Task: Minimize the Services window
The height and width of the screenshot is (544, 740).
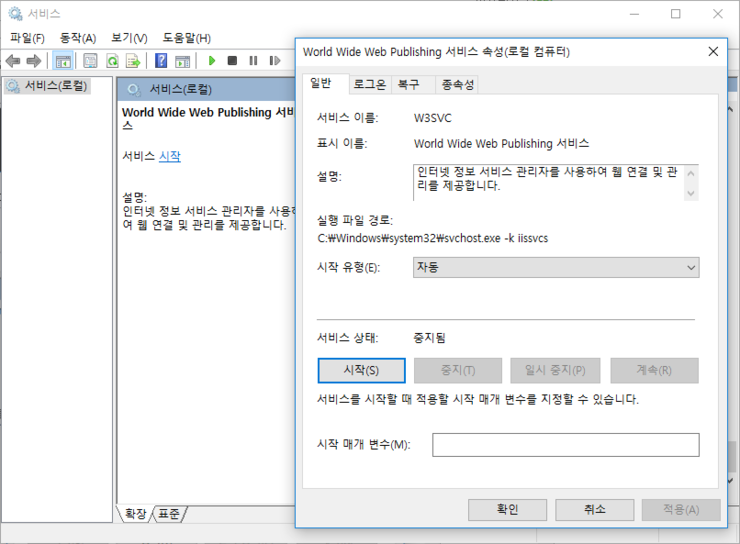Action: 634,14
